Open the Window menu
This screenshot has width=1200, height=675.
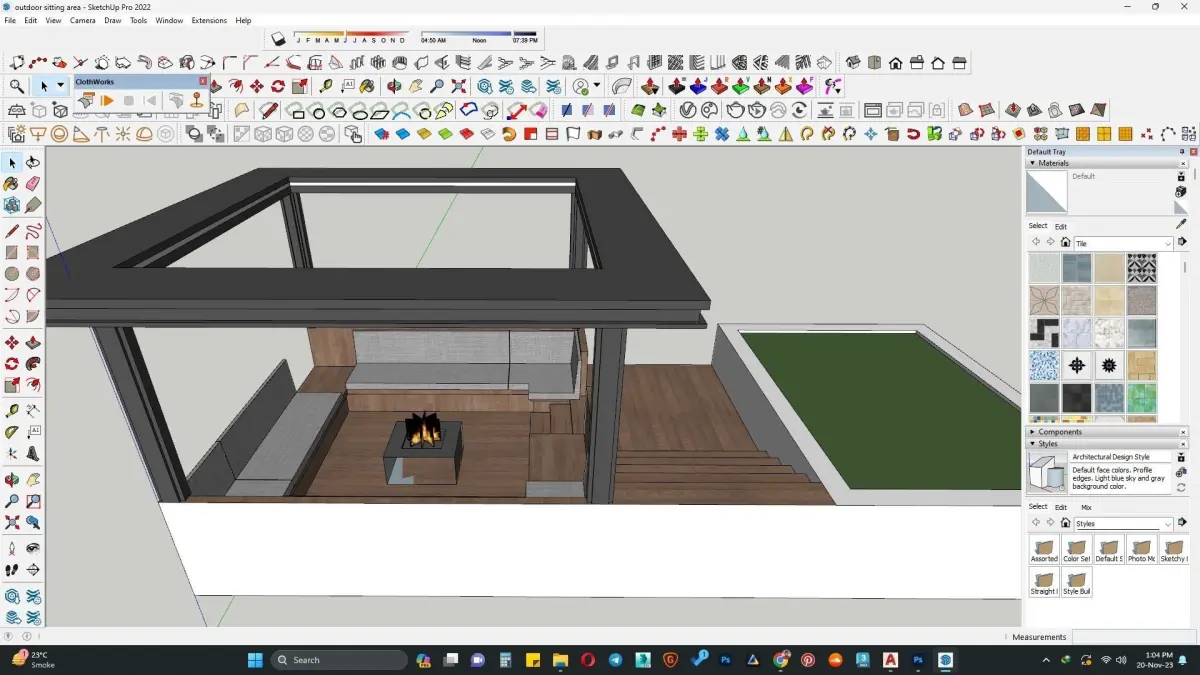pos(169,20)
